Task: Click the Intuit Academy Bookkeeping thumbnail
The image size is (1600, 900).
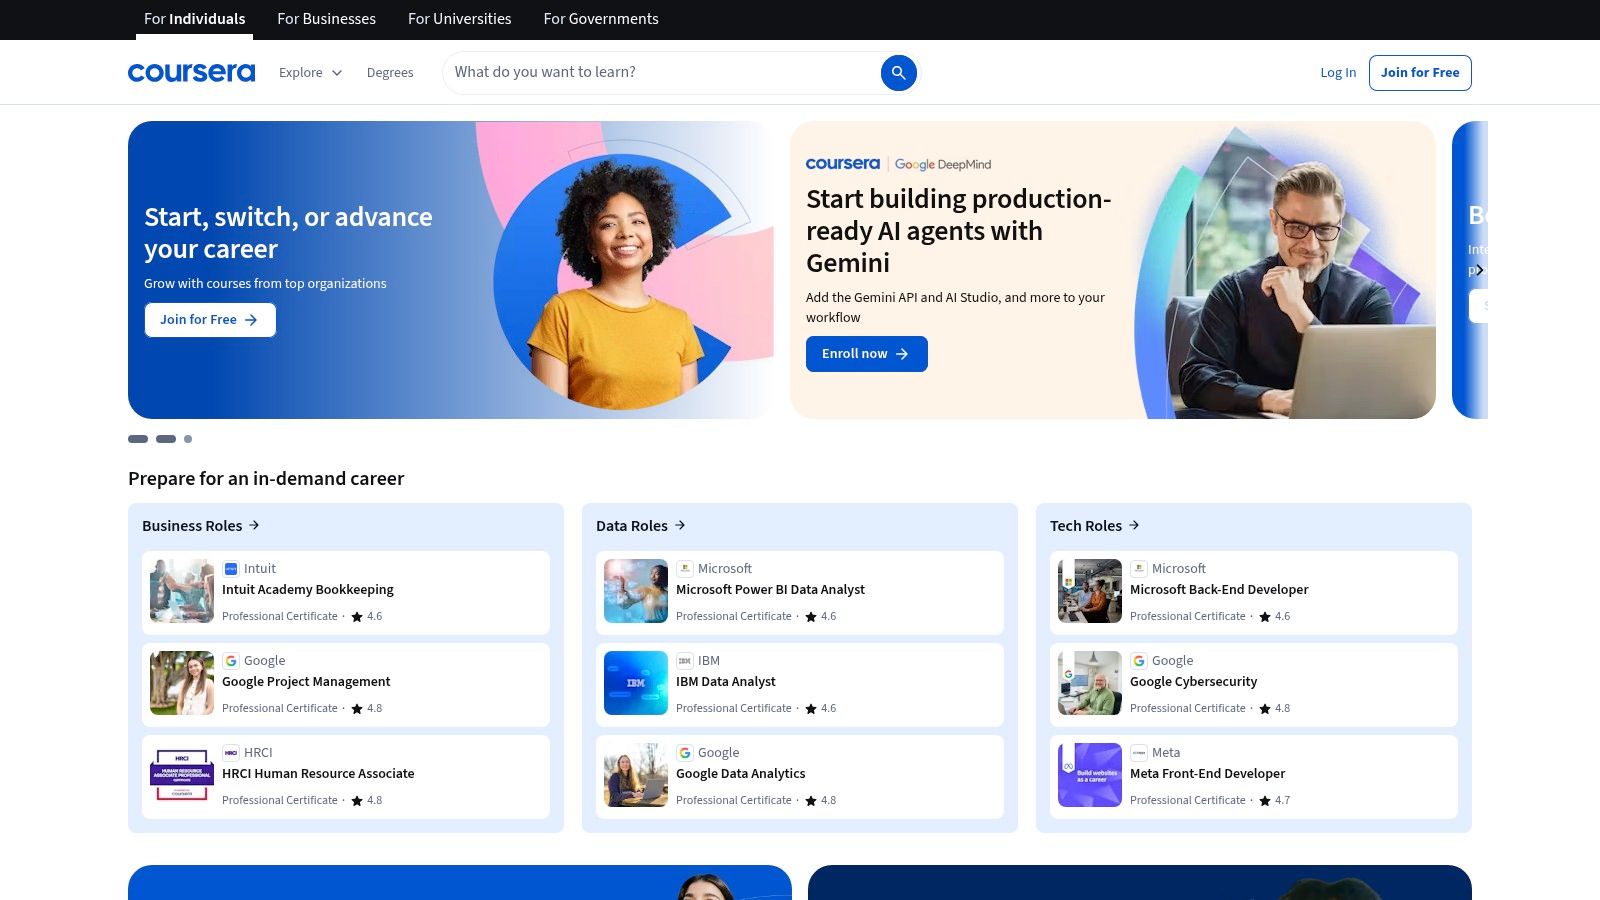Action: click(182, 591)
